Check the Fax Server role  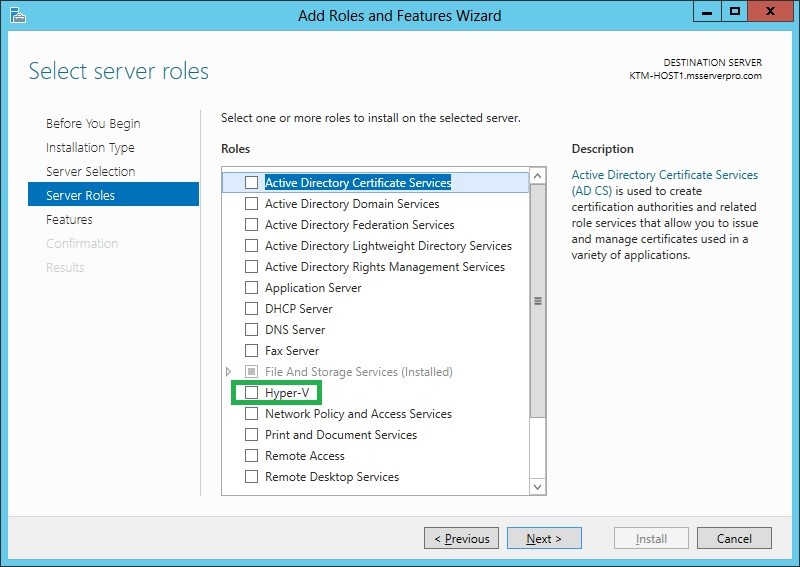pos(252,351)
